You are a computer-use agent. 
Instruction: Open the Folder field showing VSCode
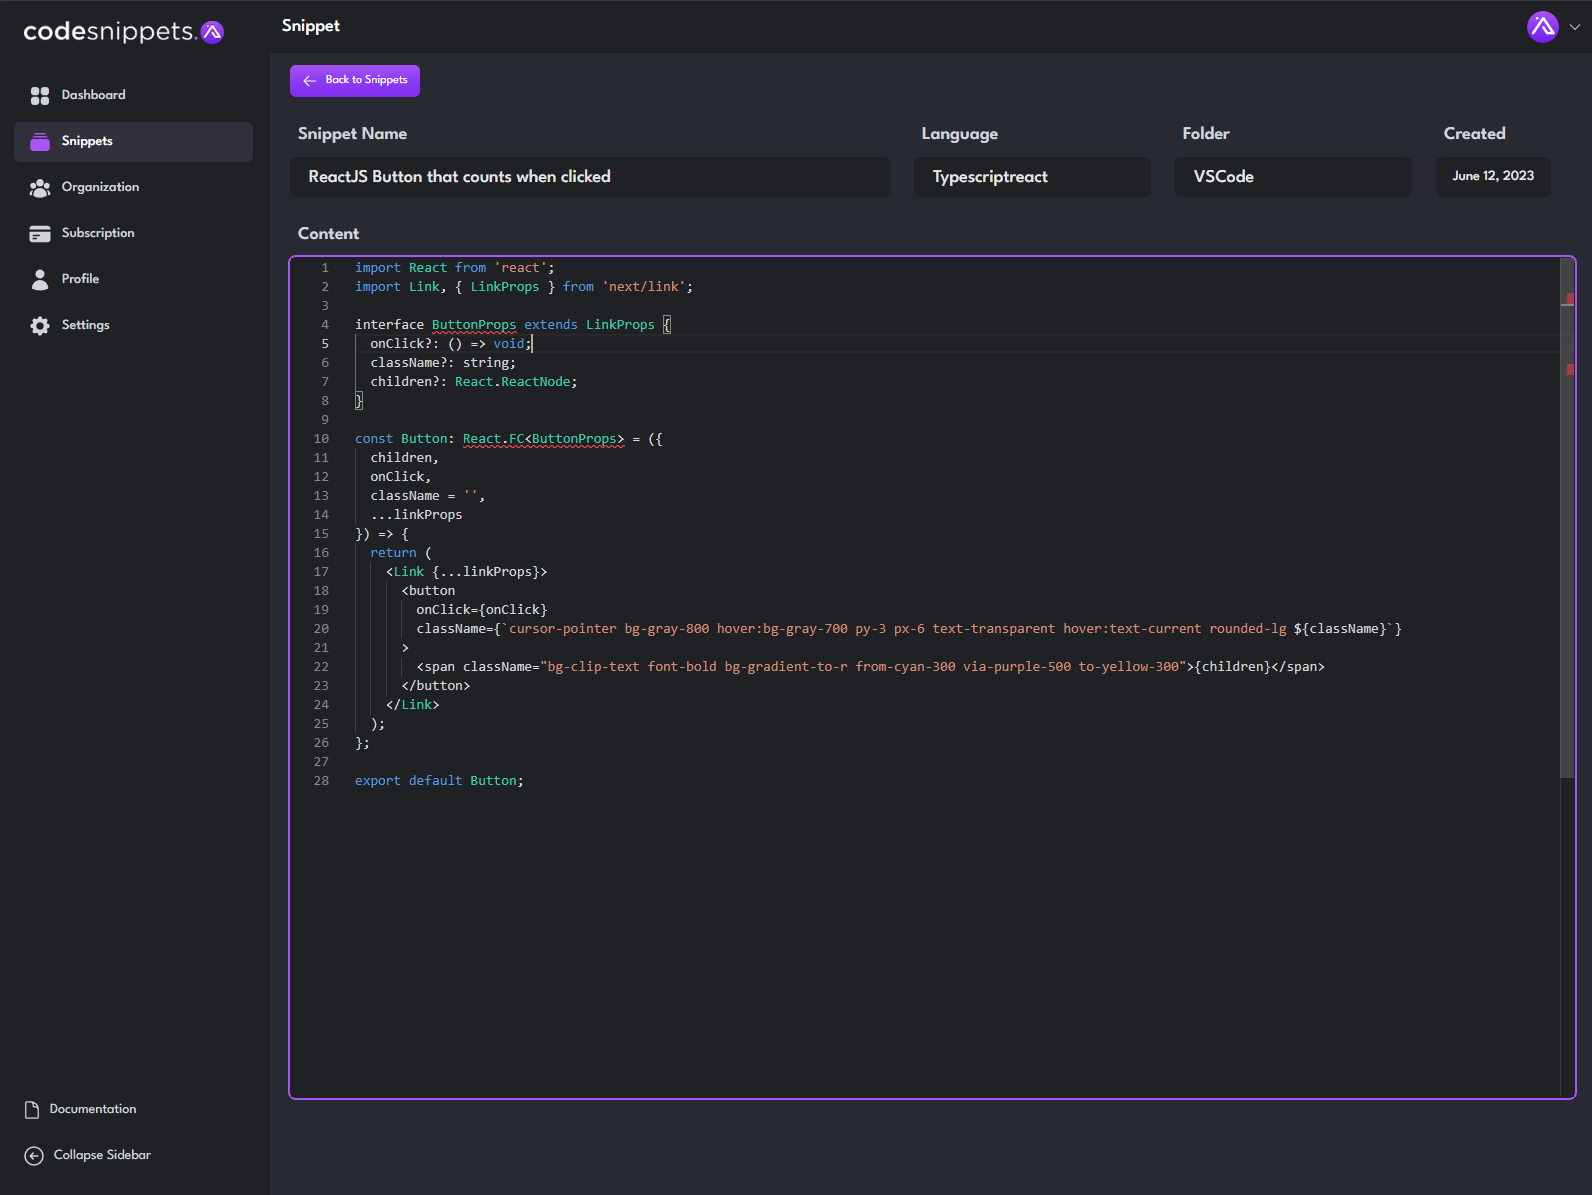1293,176
